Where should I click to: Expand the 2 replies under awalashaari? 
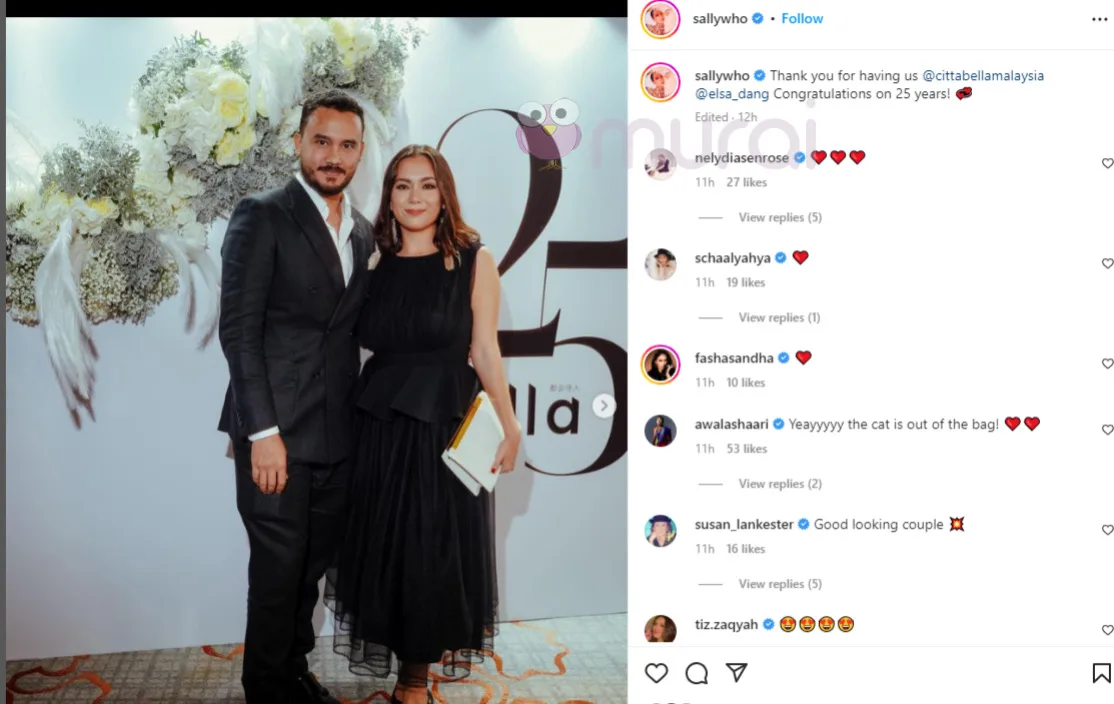coord(779,484)
